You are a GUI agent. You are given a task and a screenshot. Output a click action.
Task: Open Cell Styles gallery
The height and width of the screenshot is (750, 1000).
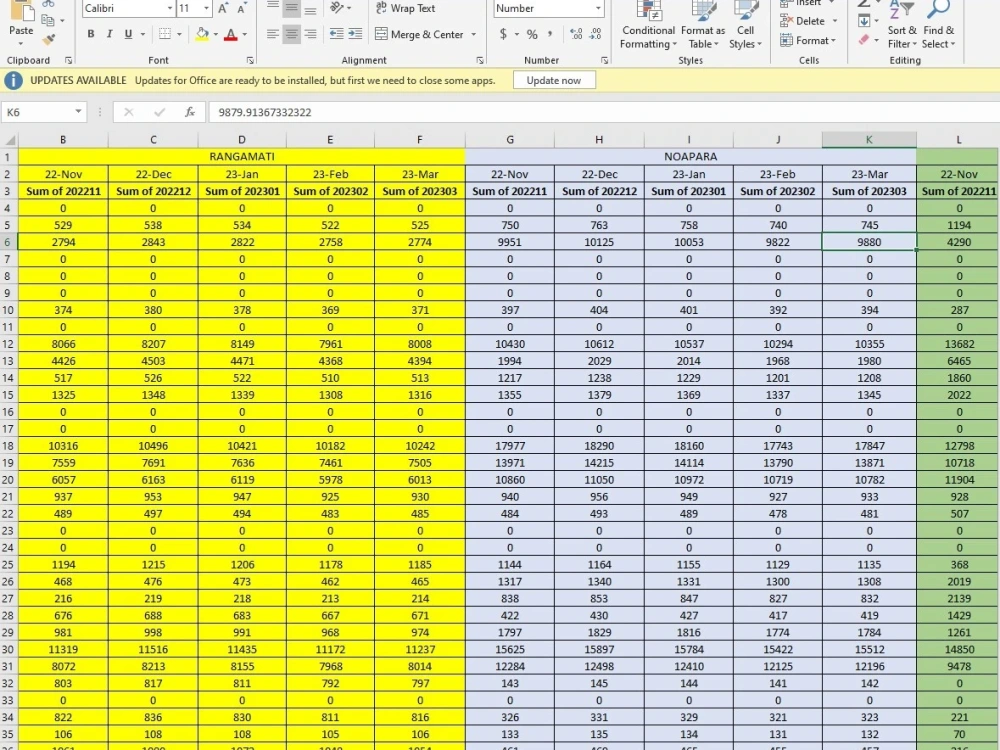pos(746,26)
